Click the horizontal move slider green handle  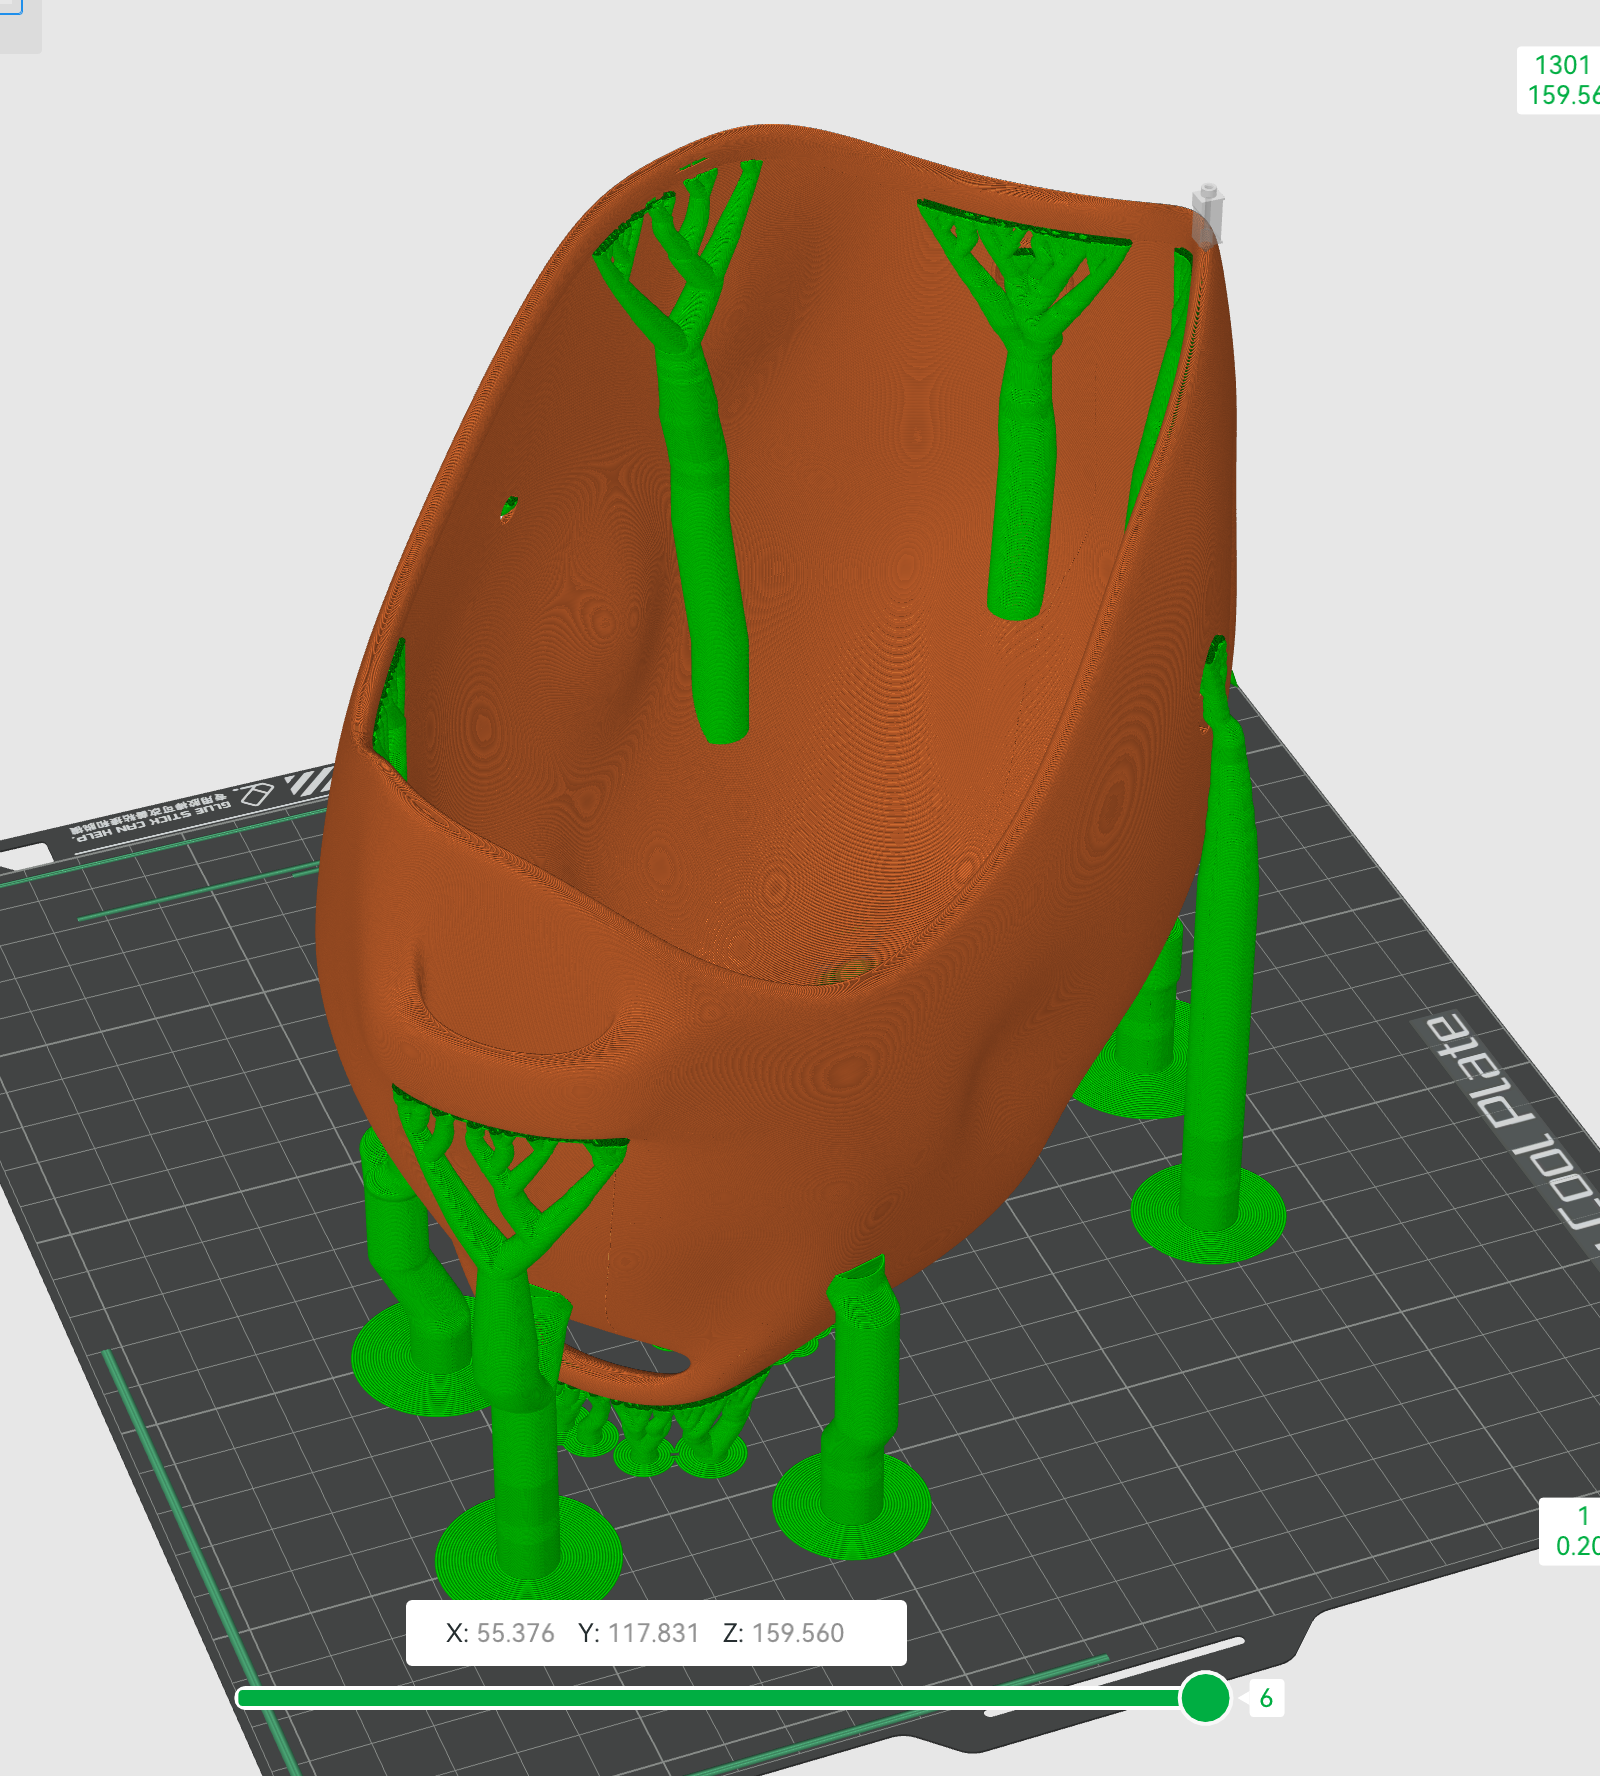point(1205,1697)
